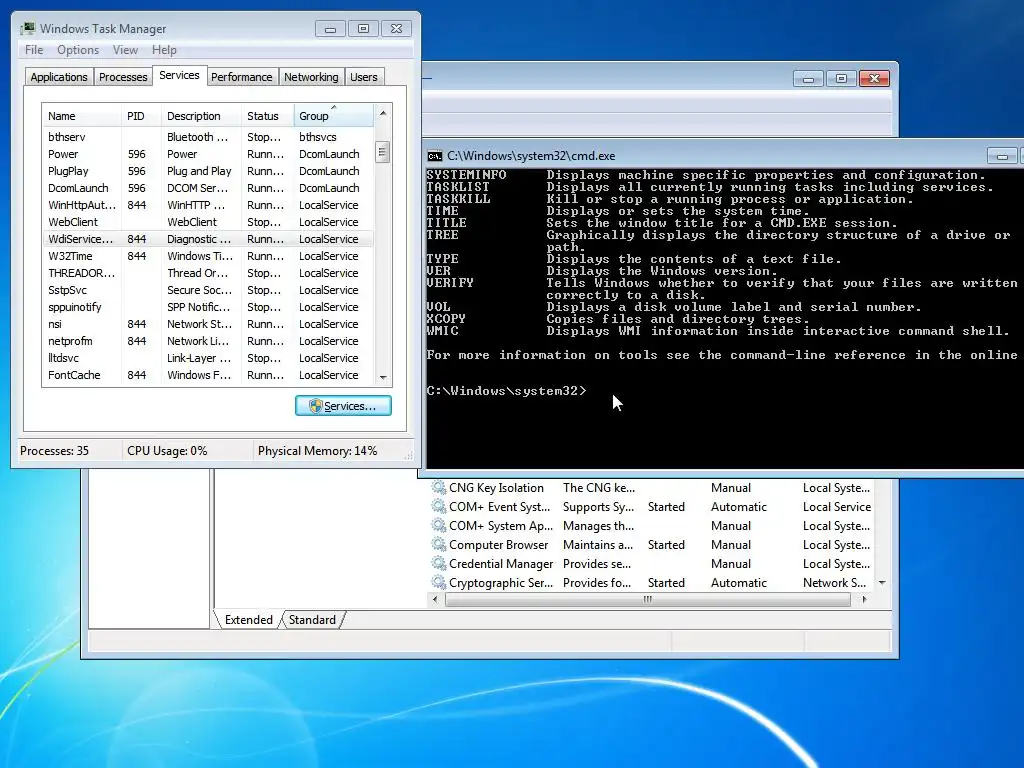This screenshot has height=768, width=1024.
Task: Open the Options menu in Task Manager
Action: (78, 50)
